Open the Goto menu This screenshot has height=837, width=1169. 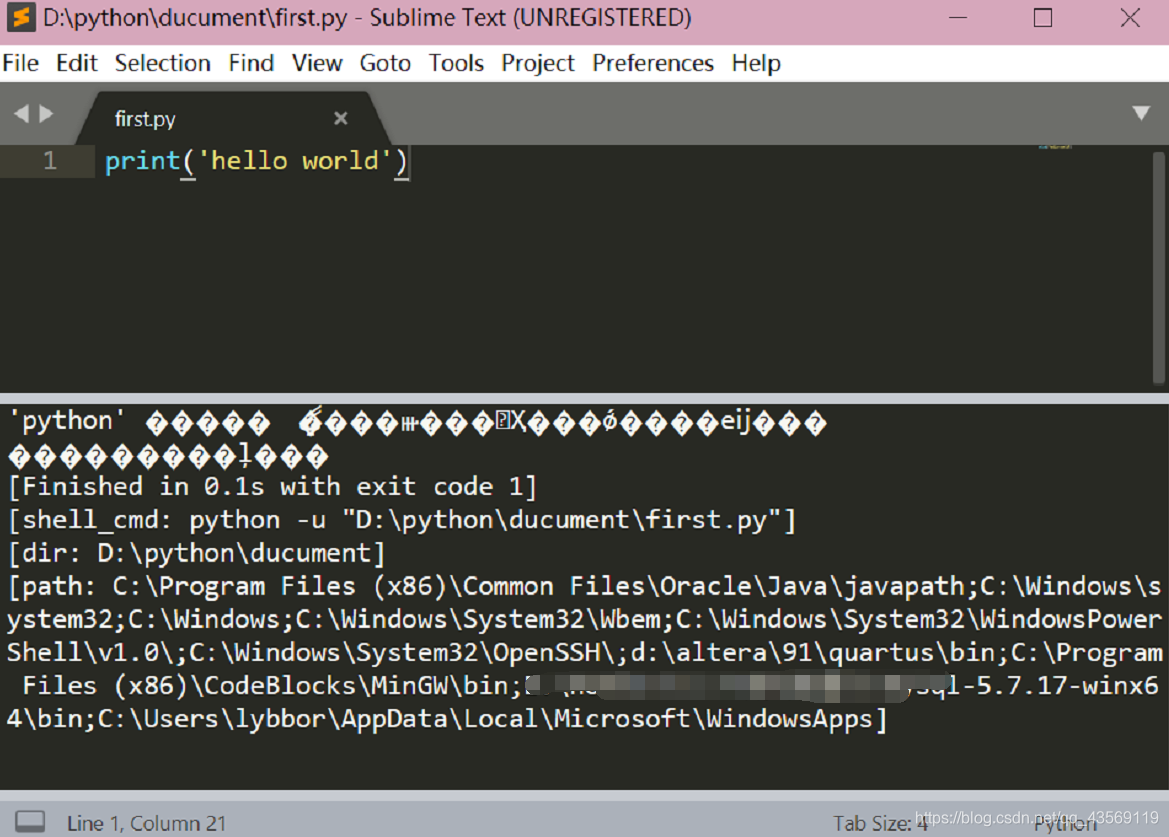click(385, 63)
